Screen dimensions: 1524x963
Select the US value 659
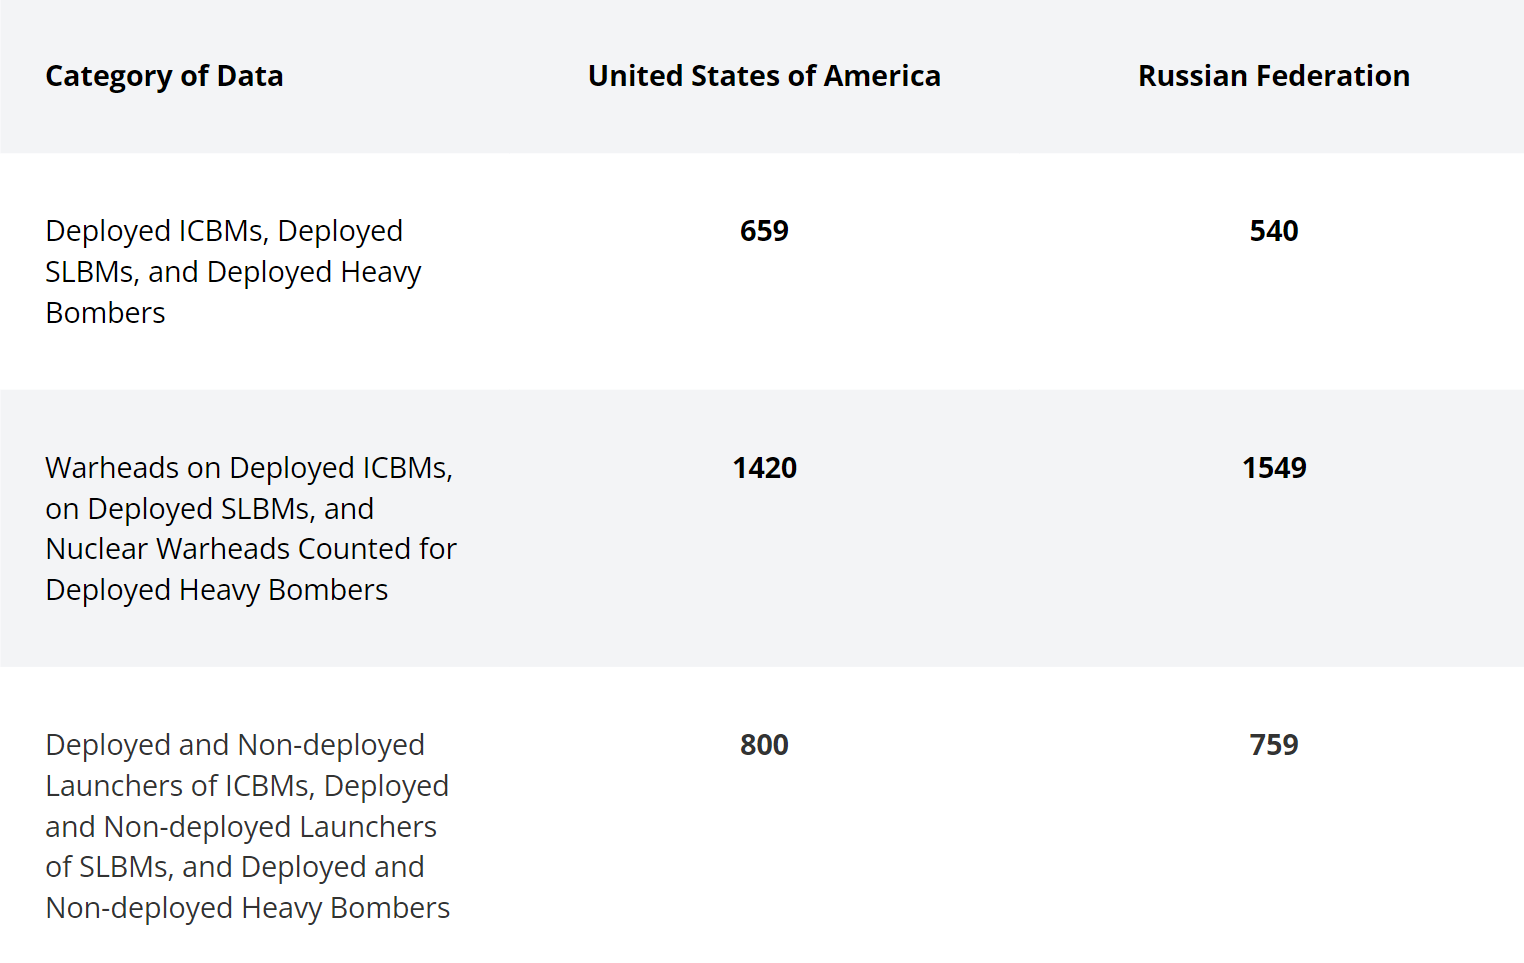pos(764,231)
